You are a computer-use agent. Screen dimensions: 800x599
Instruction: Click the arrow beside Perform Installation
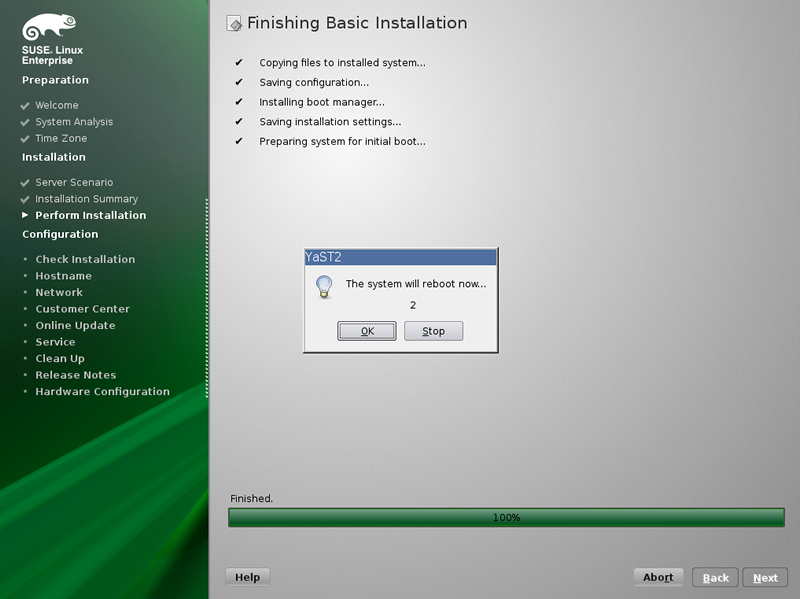[25, 215]
